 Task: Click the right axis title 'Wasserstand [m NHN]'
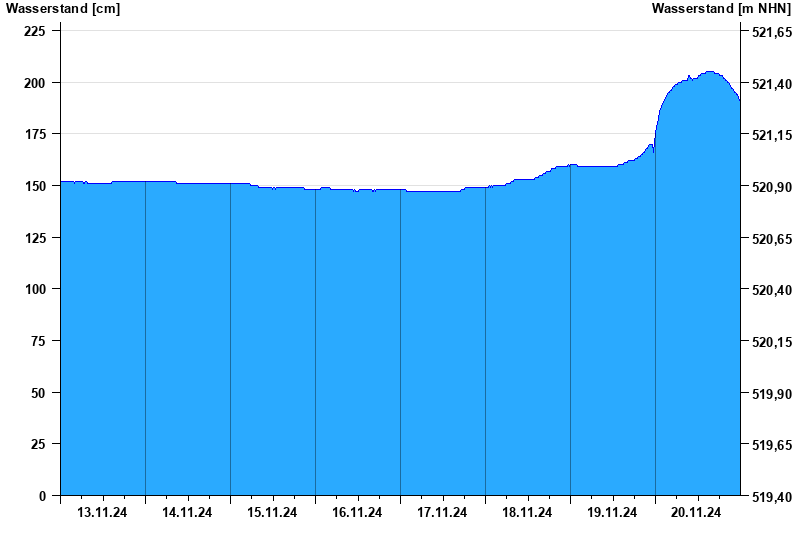tap(721, 9)
